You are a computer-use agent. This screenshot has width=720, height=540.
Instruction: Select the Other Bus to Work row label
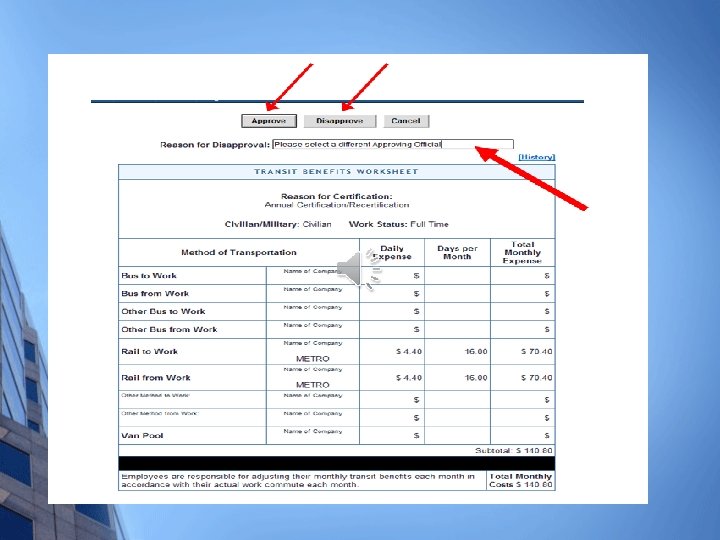coord(163,311)
